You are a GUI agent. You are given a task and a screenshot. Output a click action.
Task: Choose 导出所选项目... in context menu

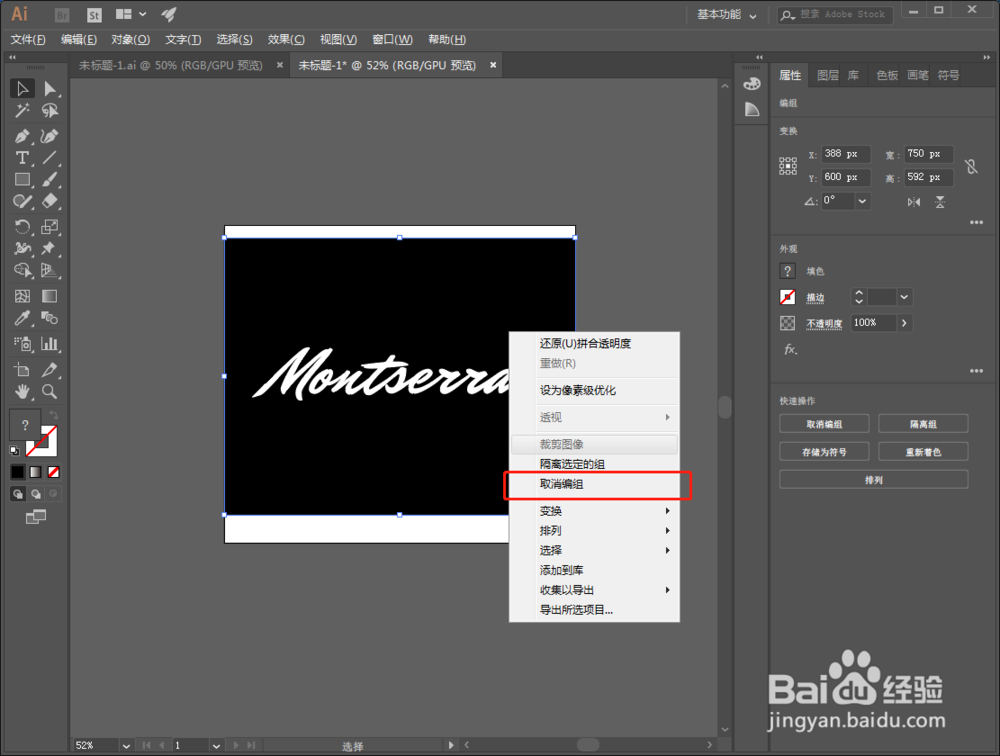tap(594, 610)
